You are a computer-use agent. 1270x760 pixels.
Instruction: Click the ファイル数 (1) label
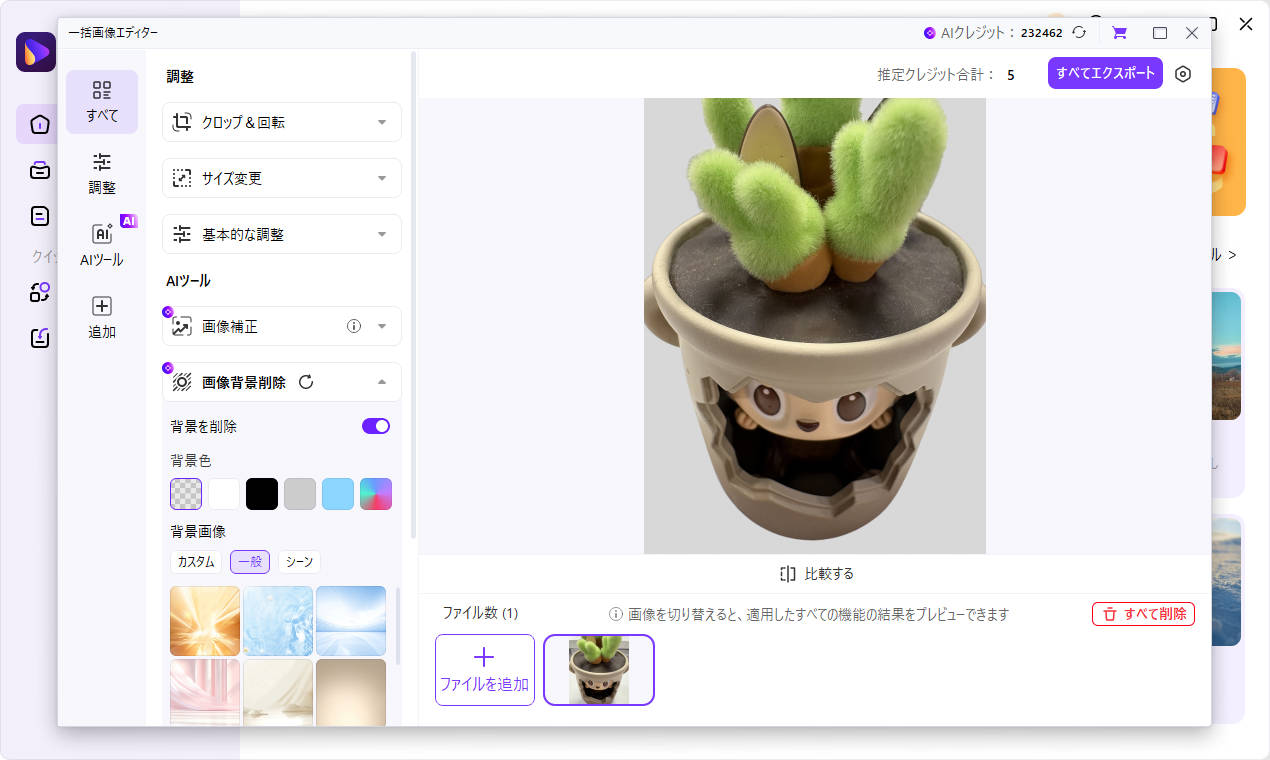tap(481, 613)
